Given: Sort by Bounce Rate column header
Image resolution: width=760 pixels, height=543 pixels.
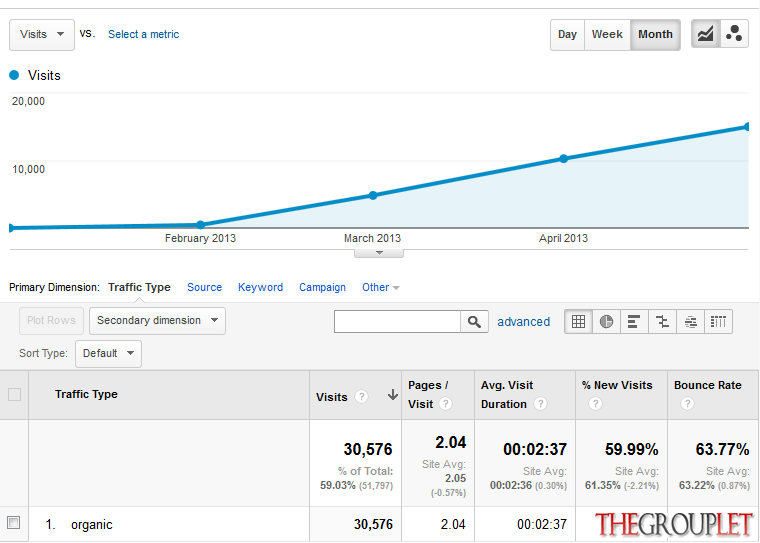Looking at the screenshot, I should 708,385.
